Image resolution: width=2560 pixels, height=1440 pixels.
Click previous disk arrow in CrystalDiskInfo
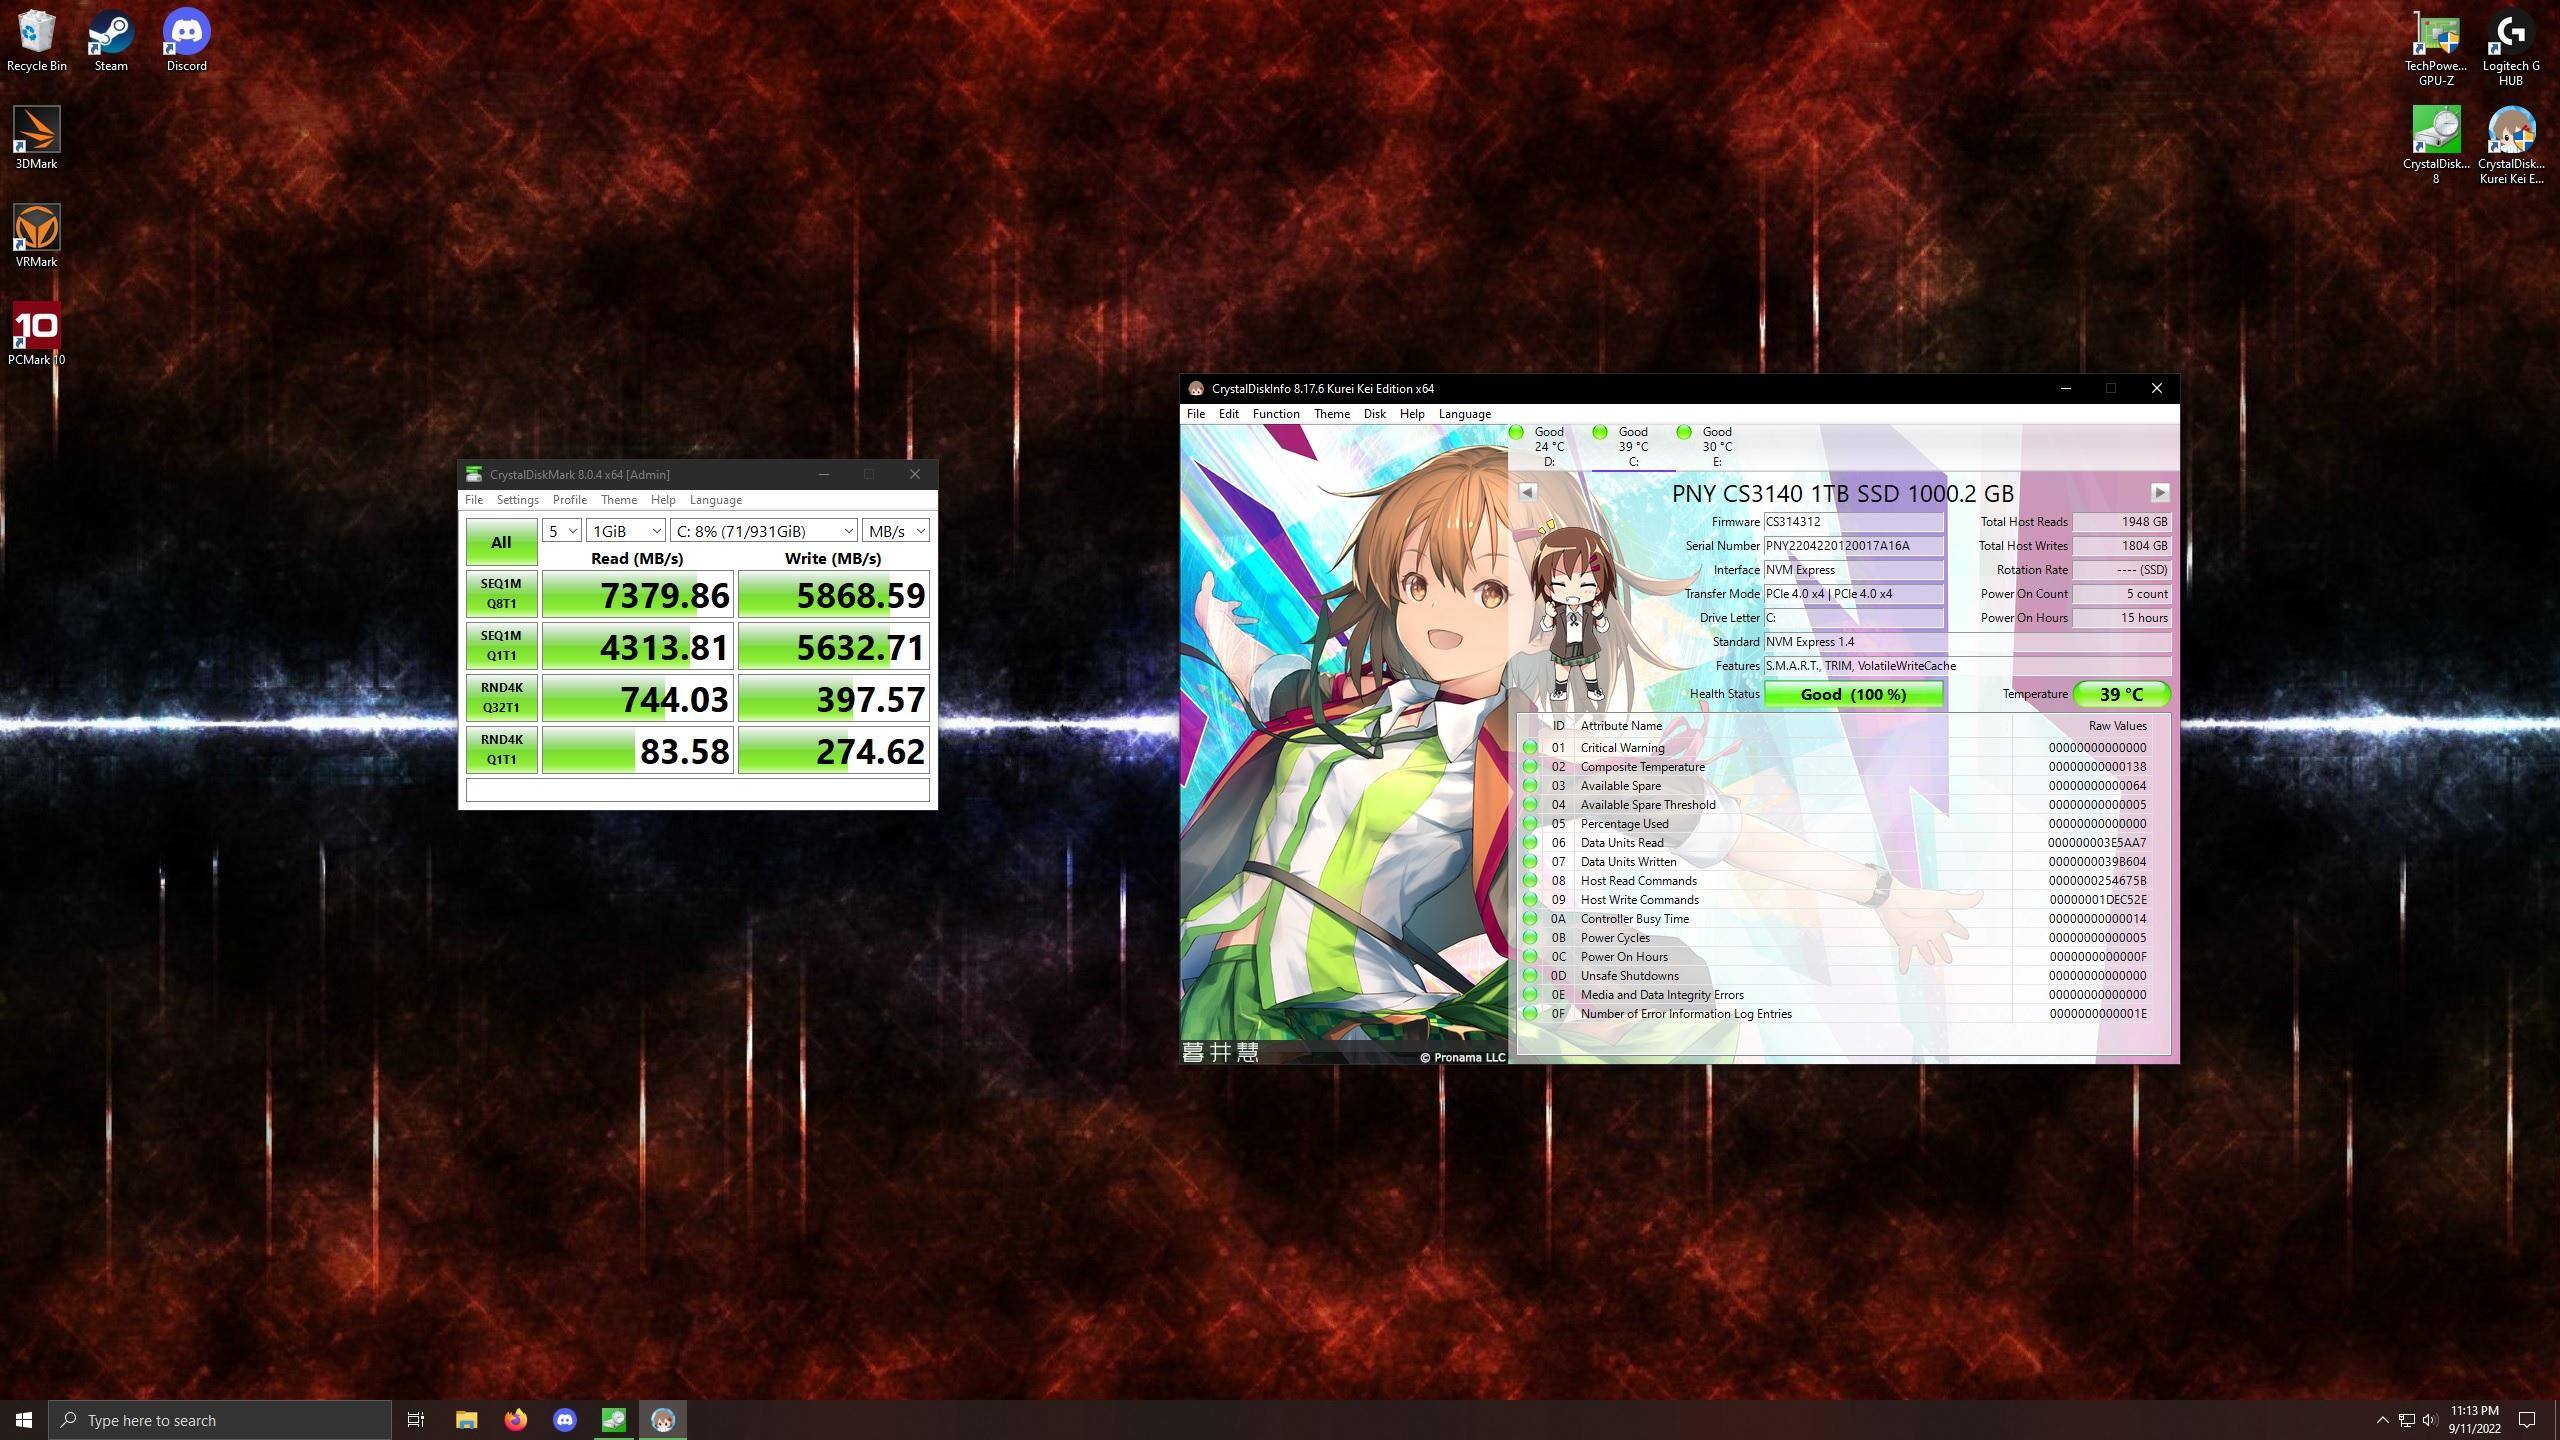1527,493
